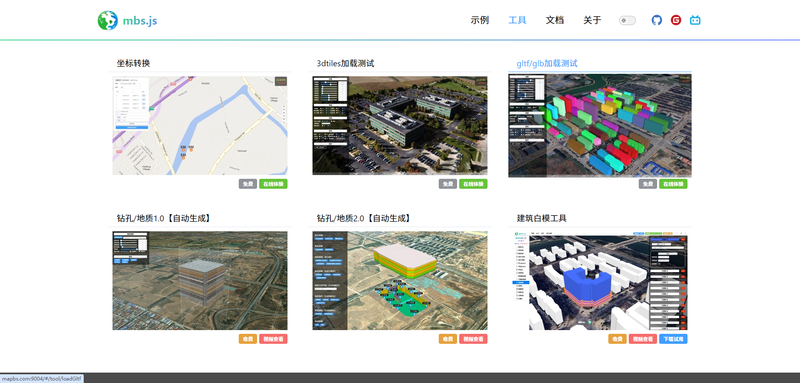Open the 文档 menu item

pos(555,20)
